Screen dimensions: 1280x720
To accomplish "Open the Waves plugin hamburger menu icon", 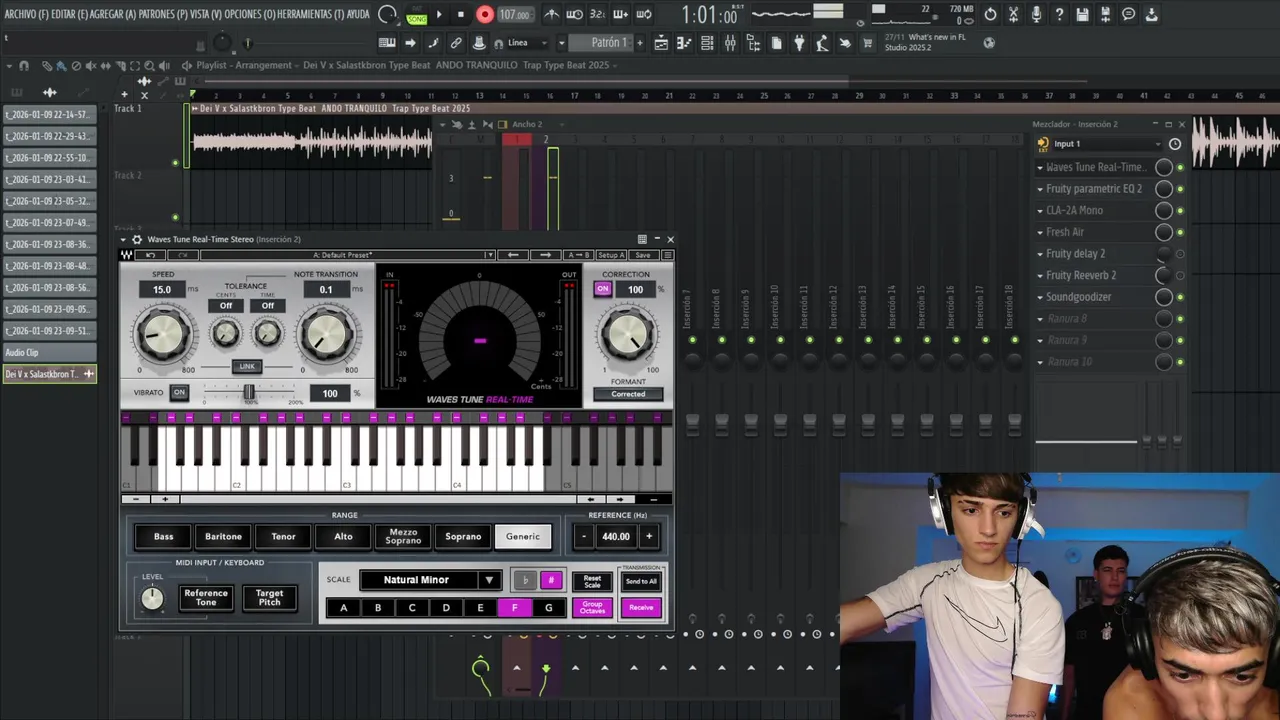I will coord(667,255).
